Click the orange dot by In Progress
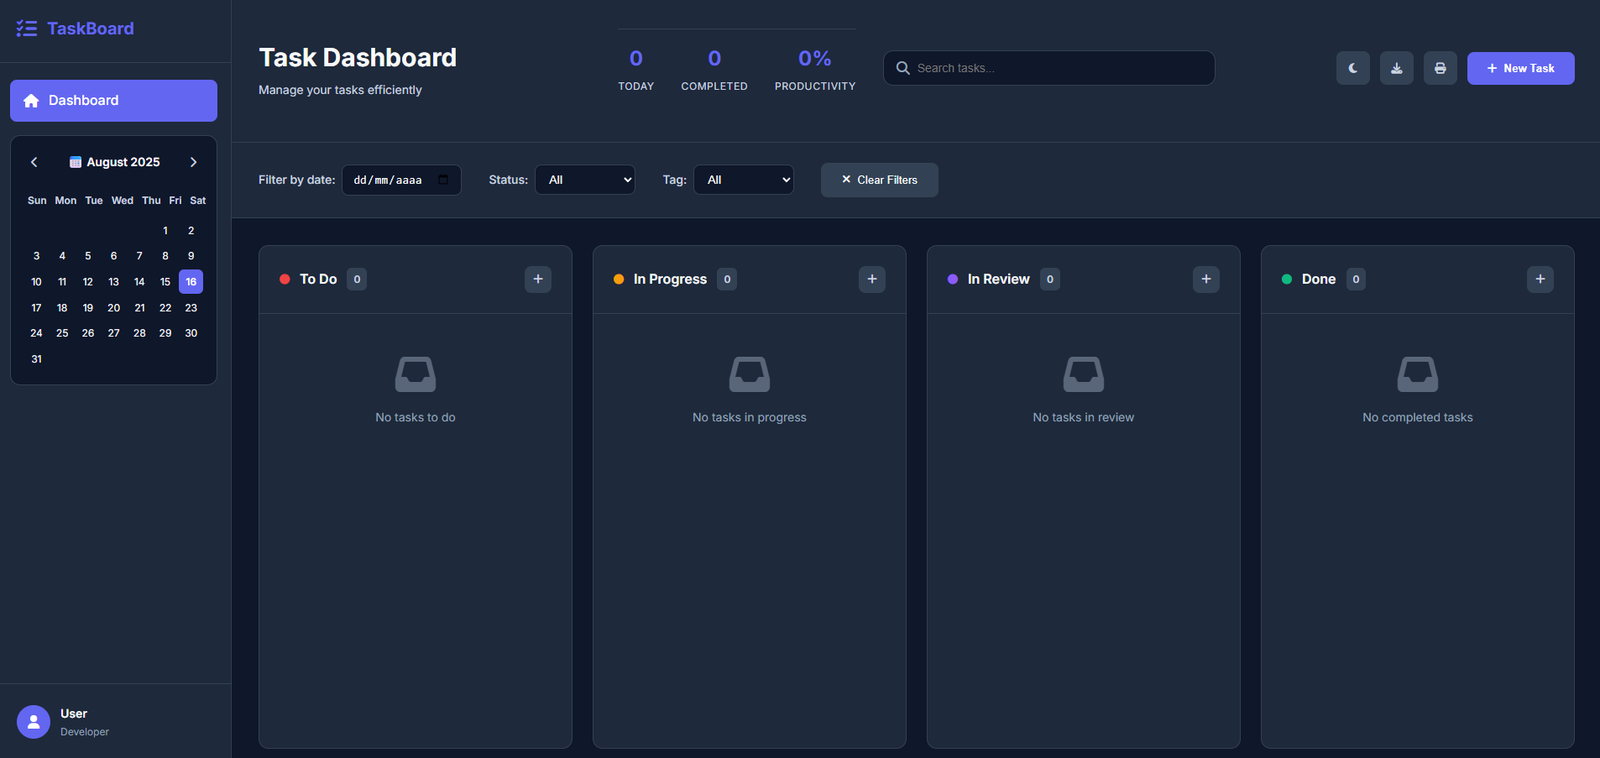 [619, 279]
